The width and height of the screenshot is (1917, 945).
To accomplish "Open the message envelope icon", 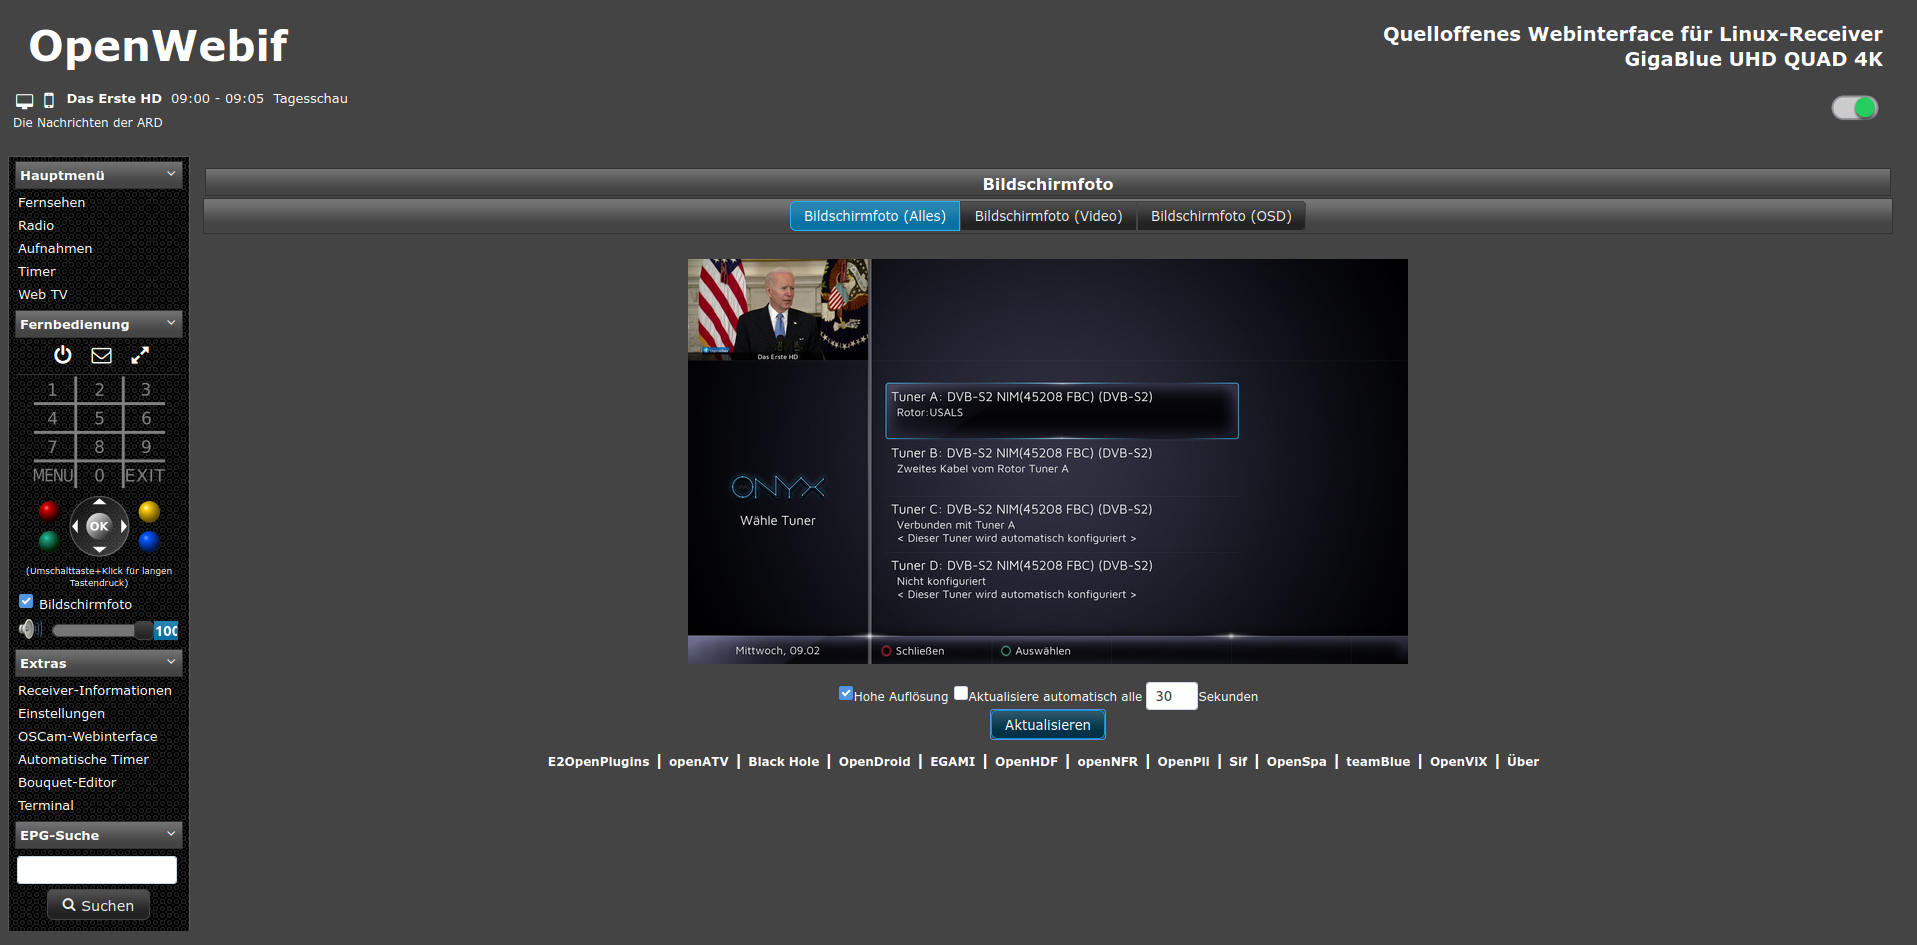I will [x=101, y=355].
